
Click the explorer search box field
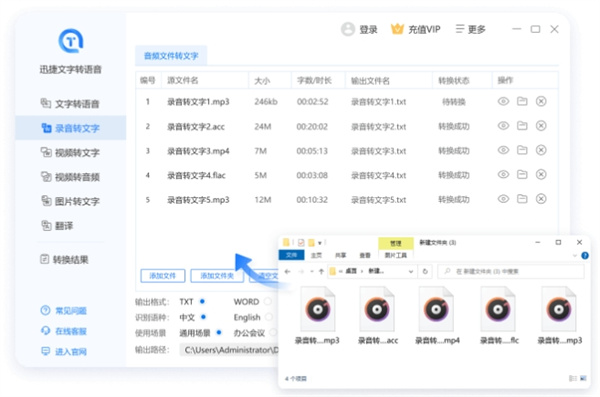(x=511, y=271)
